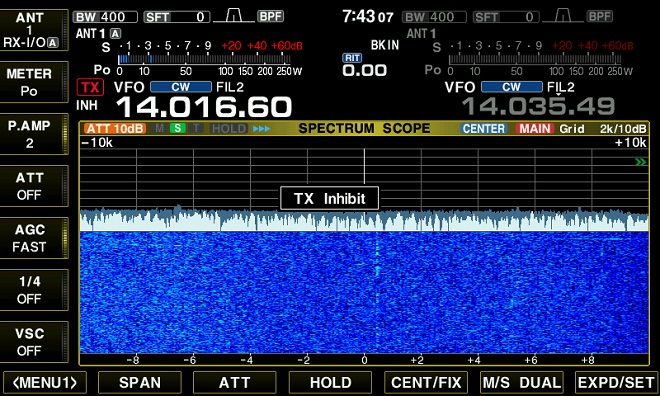Select the green S scope marker icon
Image resolution: width=660 pixels, height=396 pixels.
178,128
